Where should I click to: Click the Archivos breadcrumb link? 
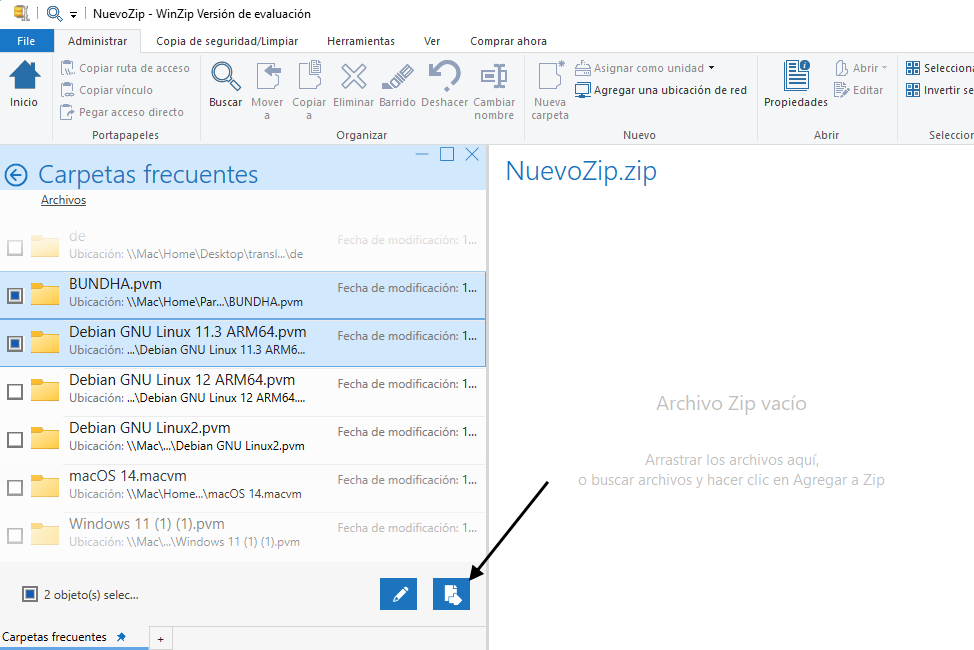pos(63,200)
